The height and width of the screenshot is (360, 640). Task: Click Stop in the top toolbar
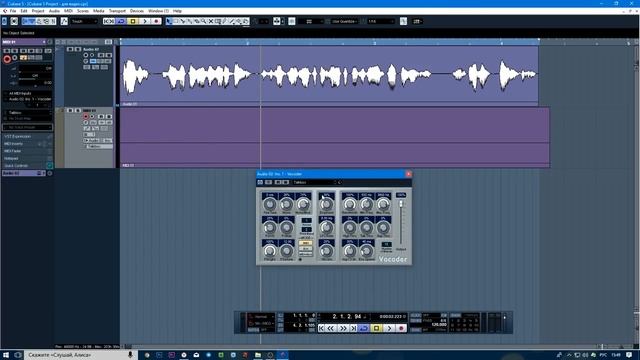[x=133, y=21]
